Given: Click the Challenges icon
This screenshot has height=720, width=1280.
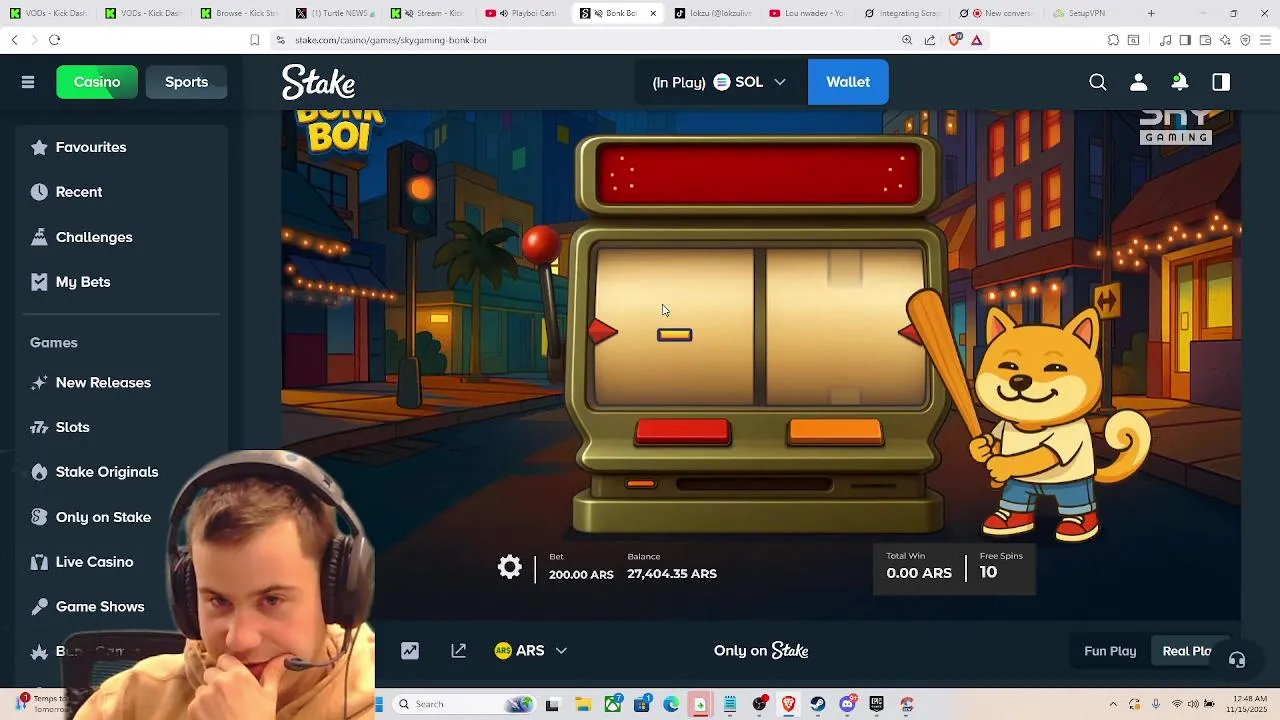Looking at the screenshot, I should [x=39, y=237].
